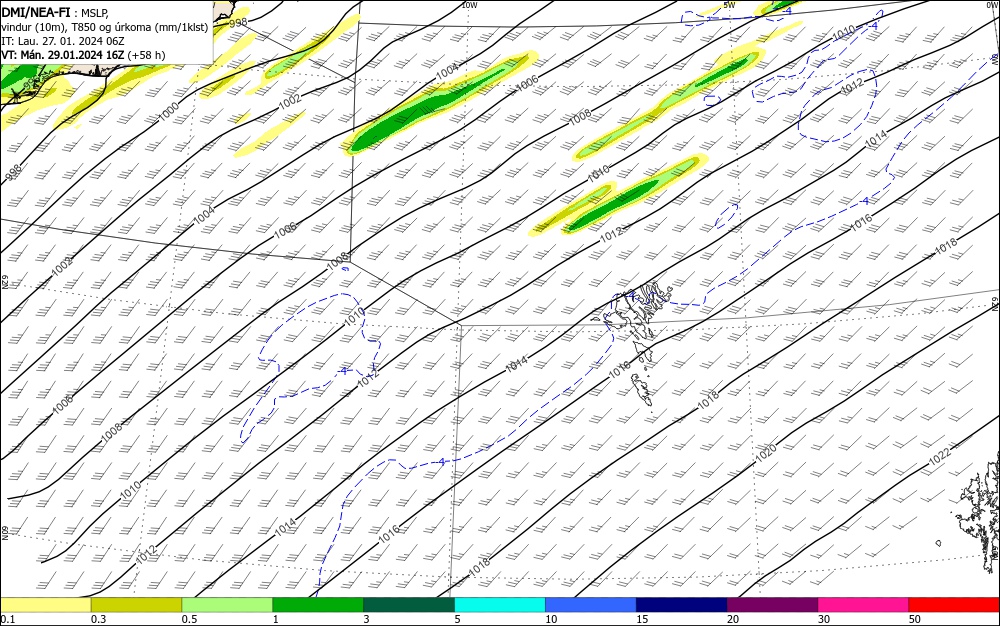The height and width of the screenshot is (626, 1000).
Task: Click the legend value "0.1"
Action: click(x=8, y=619)
